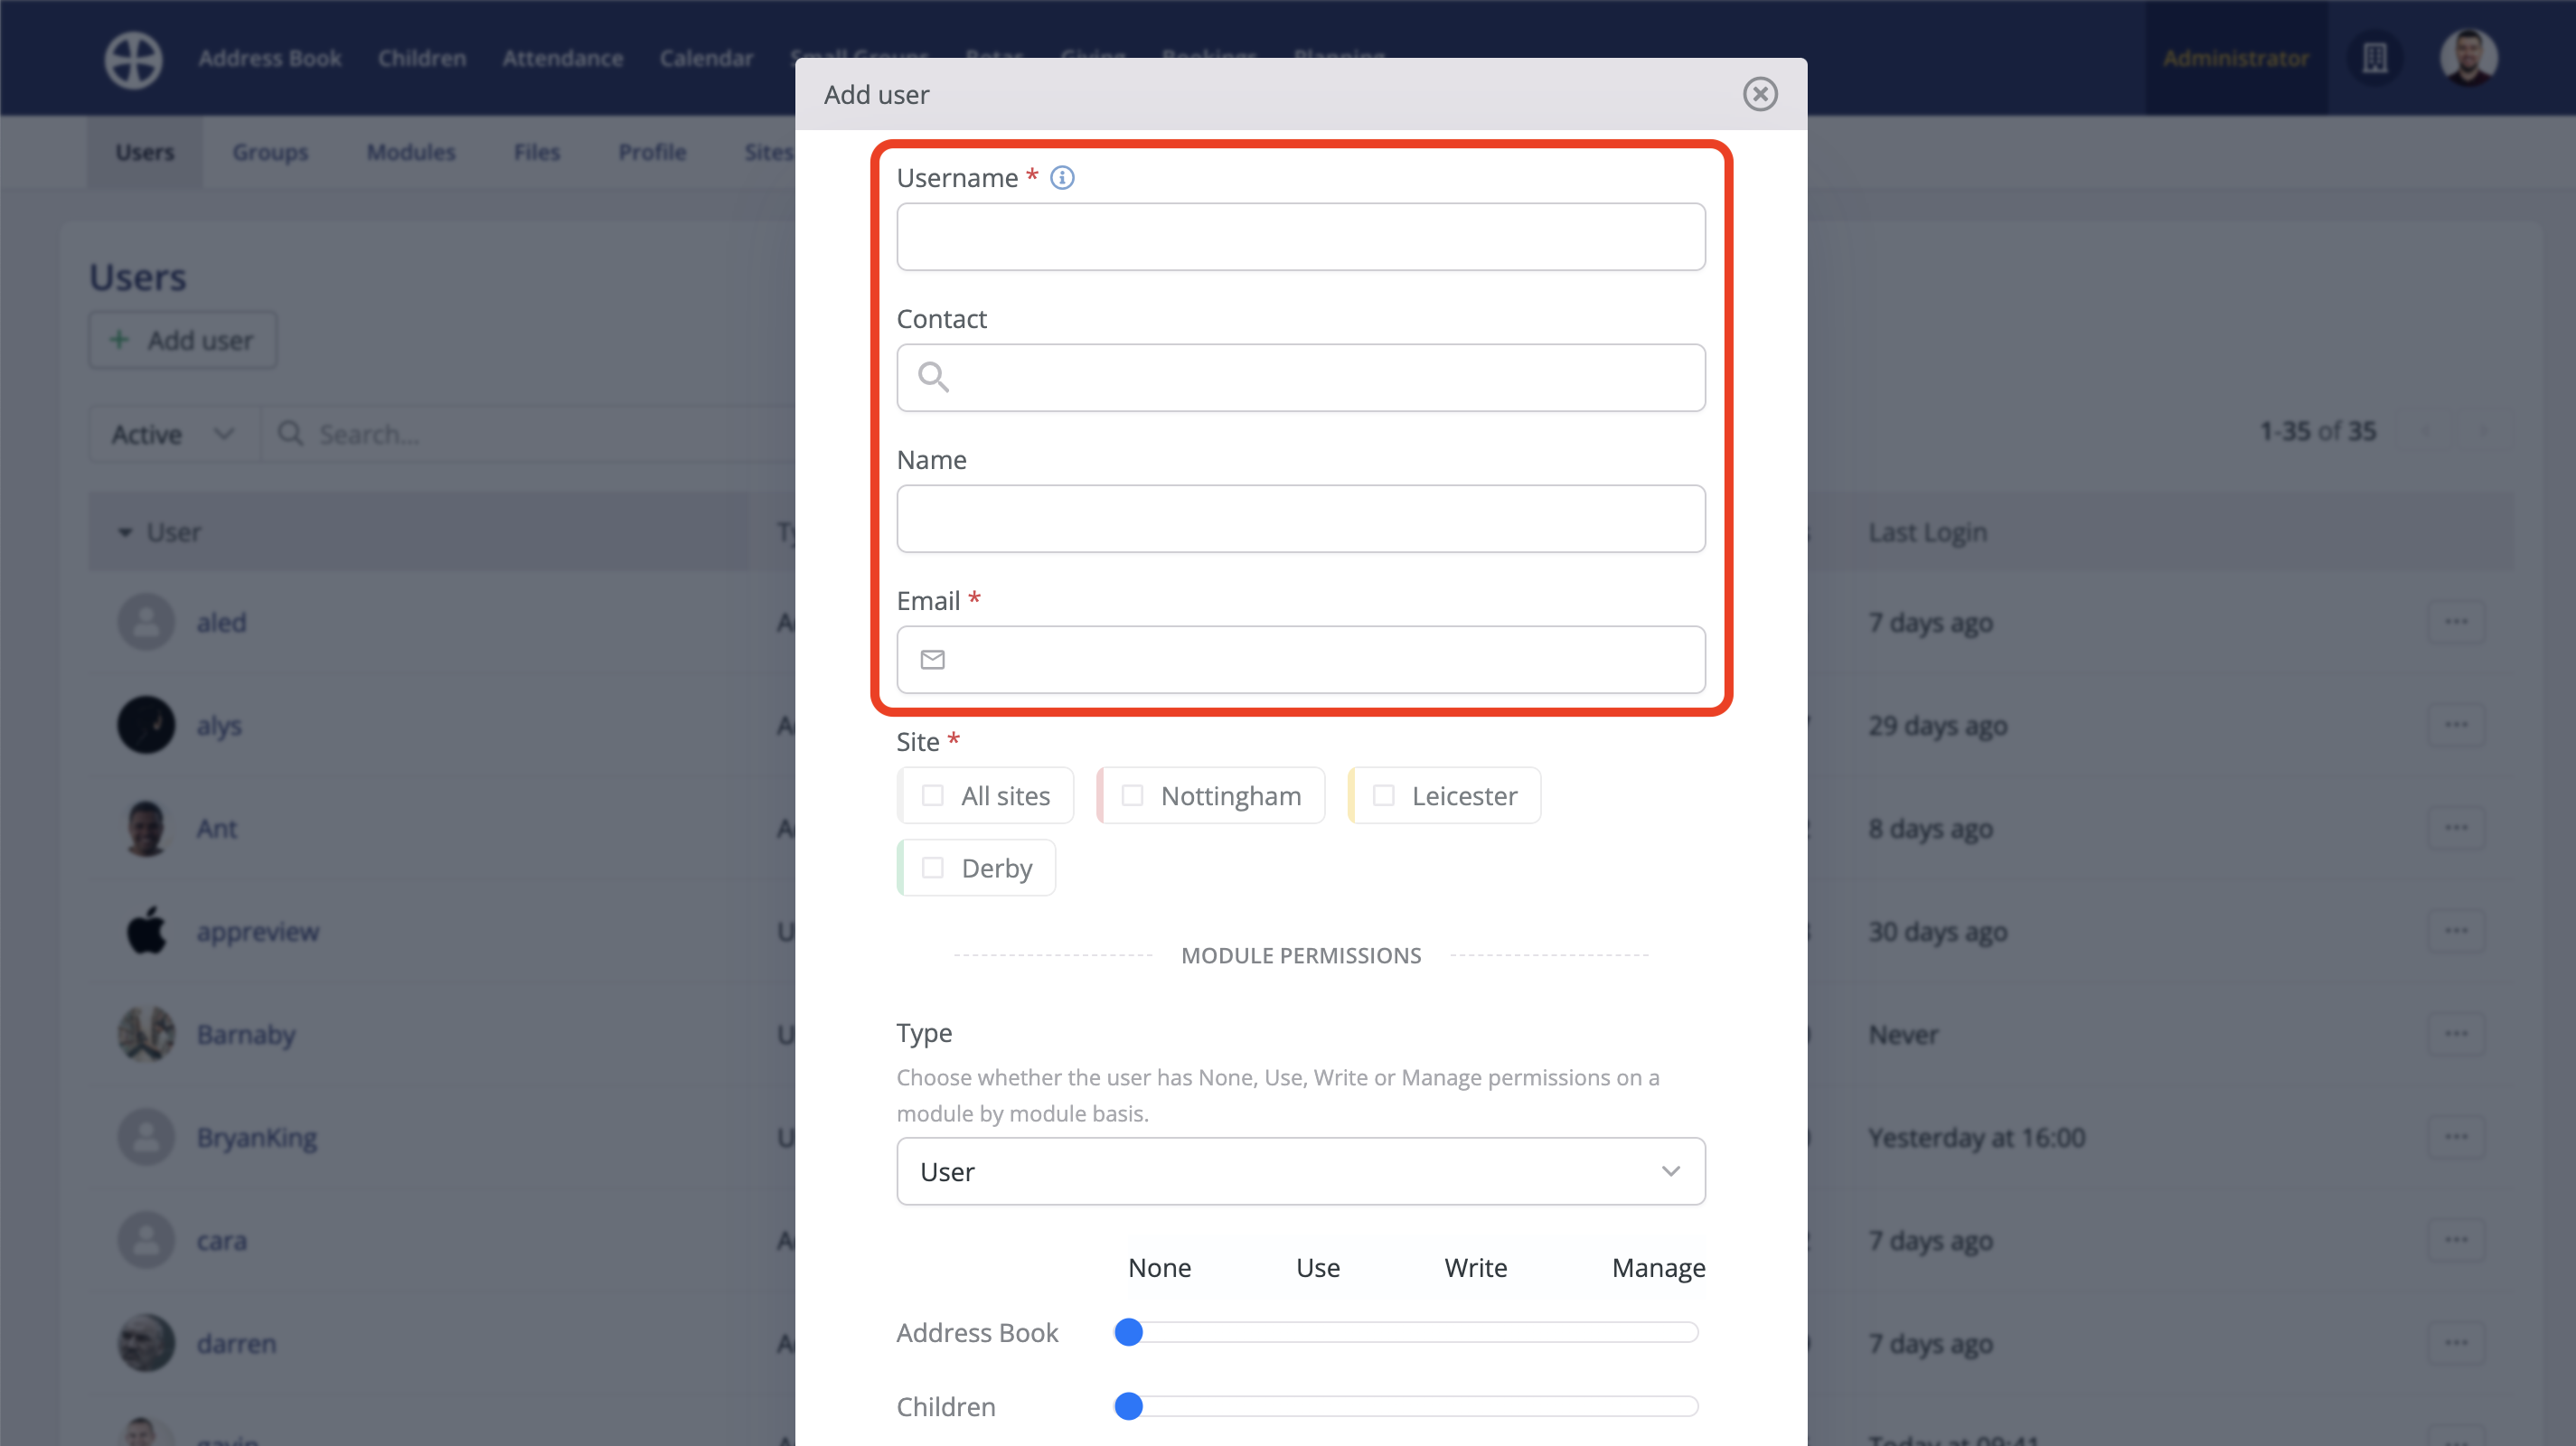This screenshot has width=2576, height=1446.
Task: Click the ChurchSuite logo in the top navbar
Action: [133, 59]
